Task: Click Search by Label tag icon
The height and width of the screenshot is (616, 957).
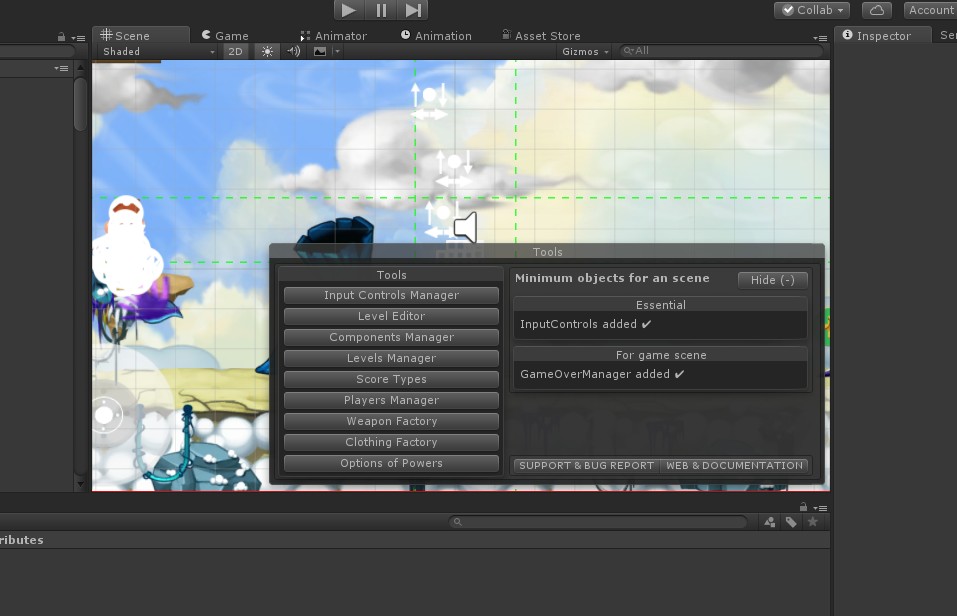Action: 791,522
